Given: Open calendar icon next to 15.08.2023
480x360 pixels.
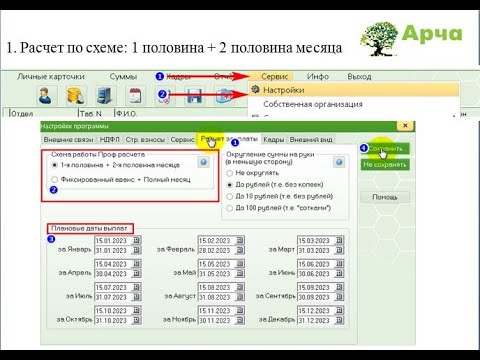Looking at the screenshot, I should [x=240, y=287].
